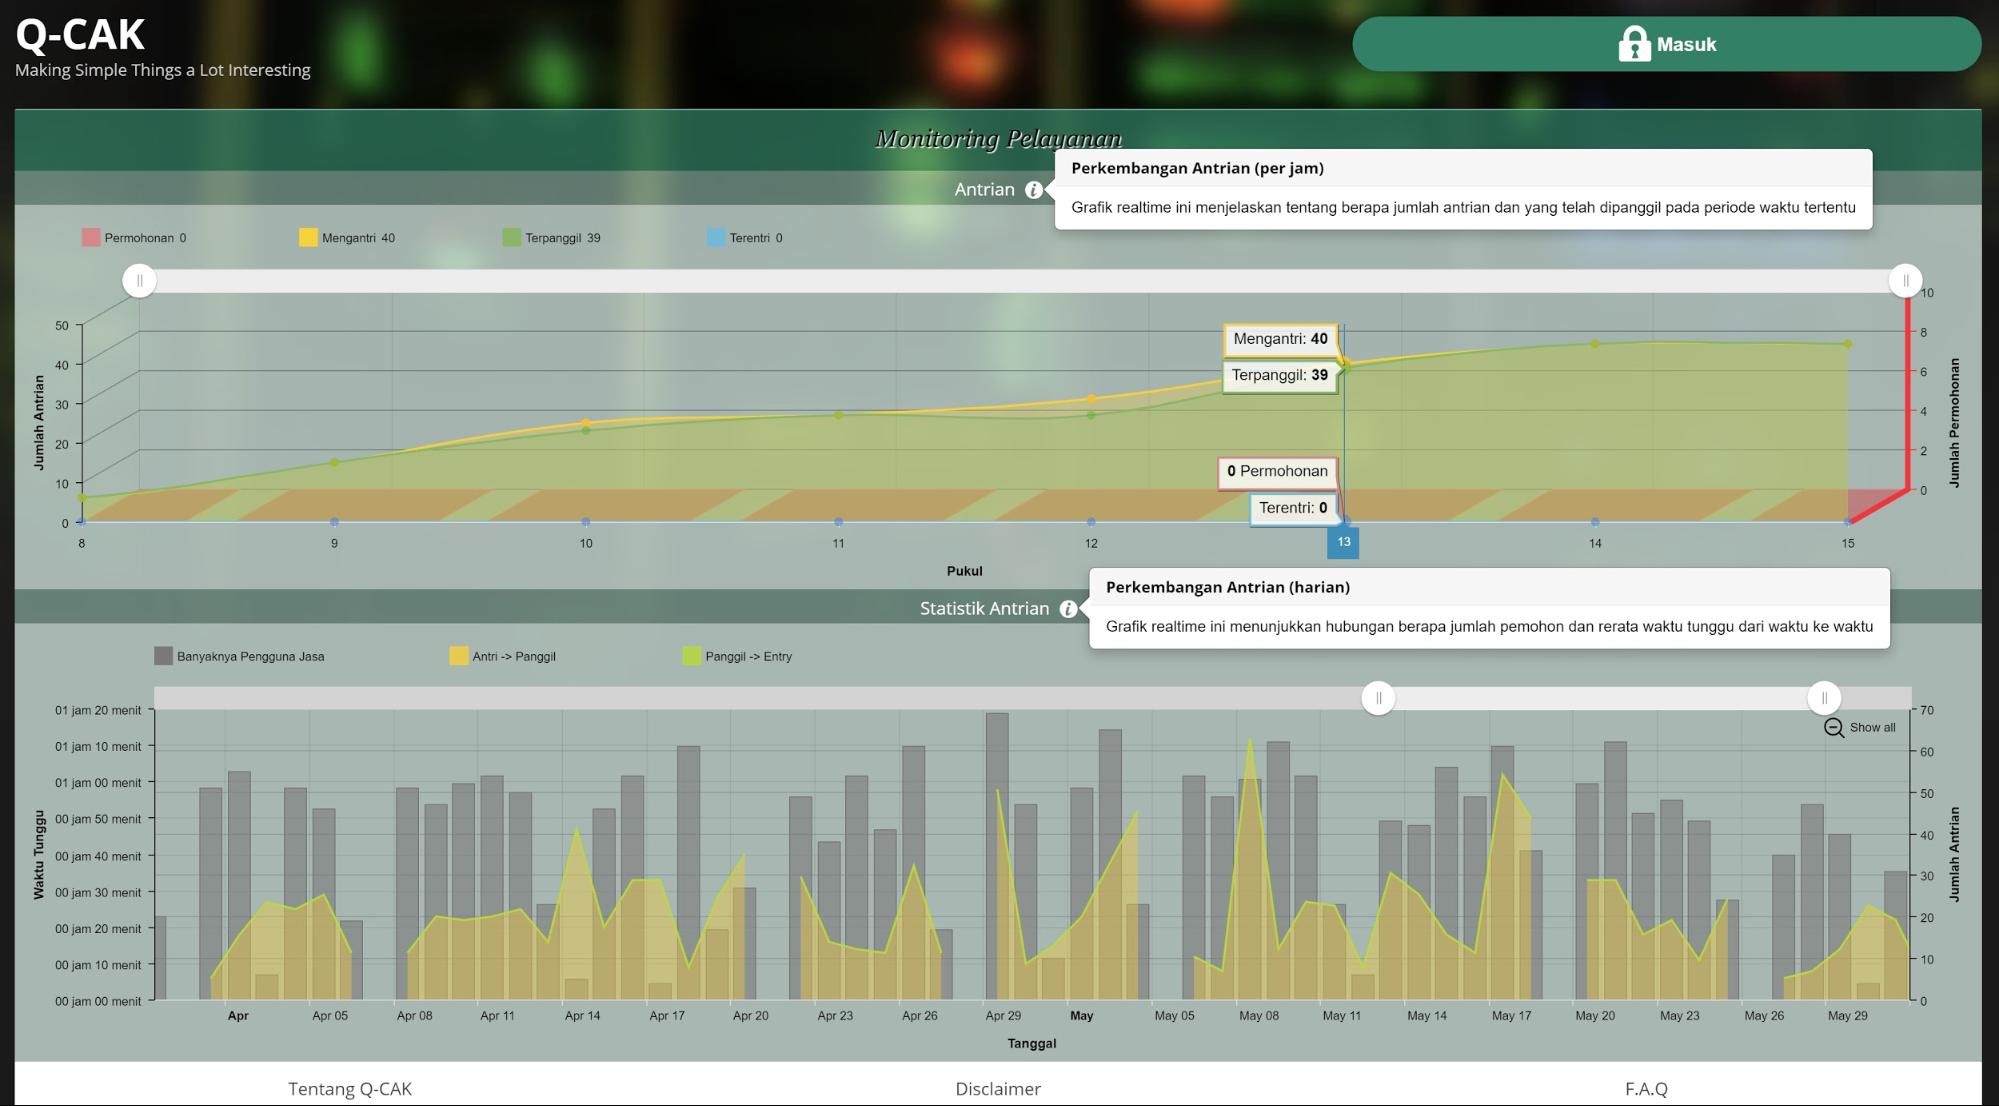Toggle the green Terpanggil legend marker
The image size is (1999, 1106).
512,238
